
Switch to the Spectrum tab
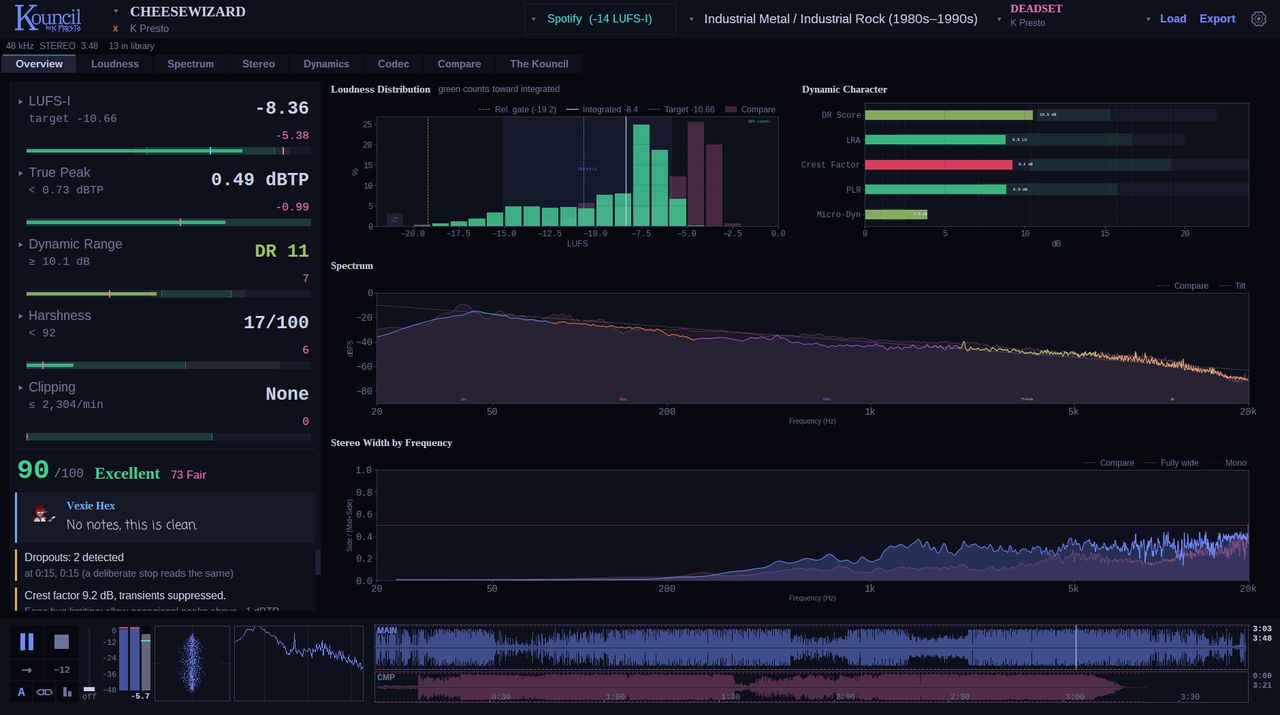(191, 64)
